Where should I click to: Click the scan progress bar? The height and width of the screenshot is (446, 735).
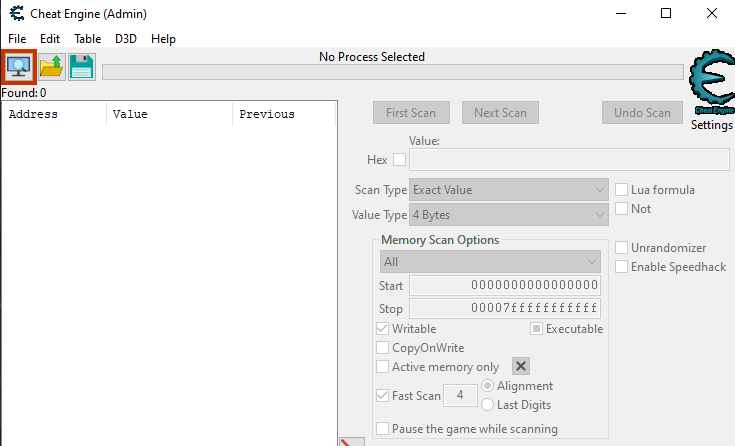pyautogui.click(x=393, y=72)
